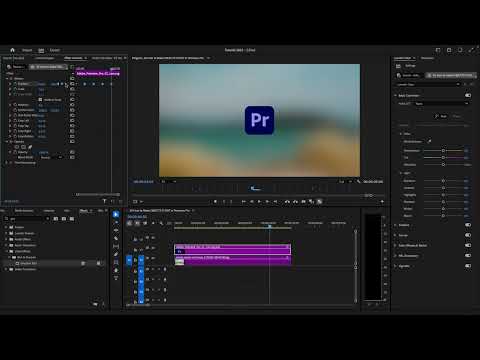Open Program monitor button editor plus
Viewport: 480px width, 360px height.
[x=382, y=202]
